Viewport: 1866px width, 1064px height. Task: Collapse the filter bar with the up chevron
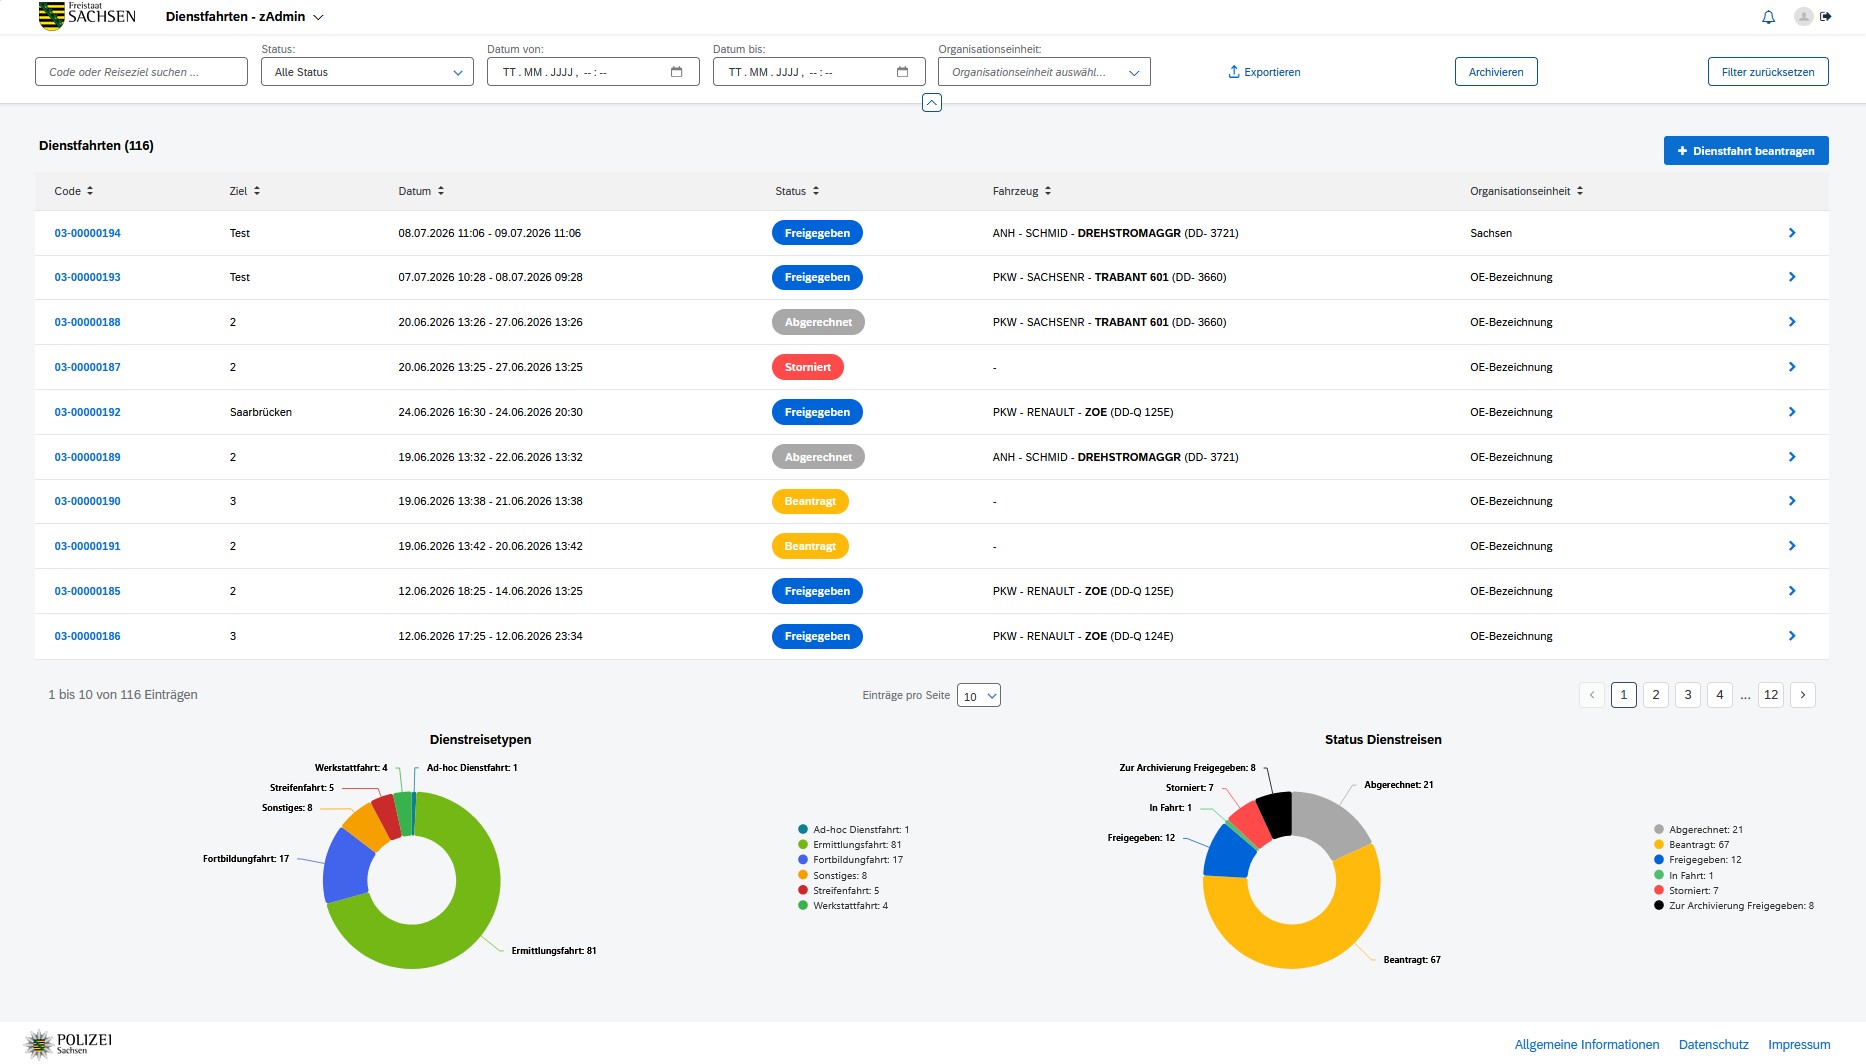[932, 103]
